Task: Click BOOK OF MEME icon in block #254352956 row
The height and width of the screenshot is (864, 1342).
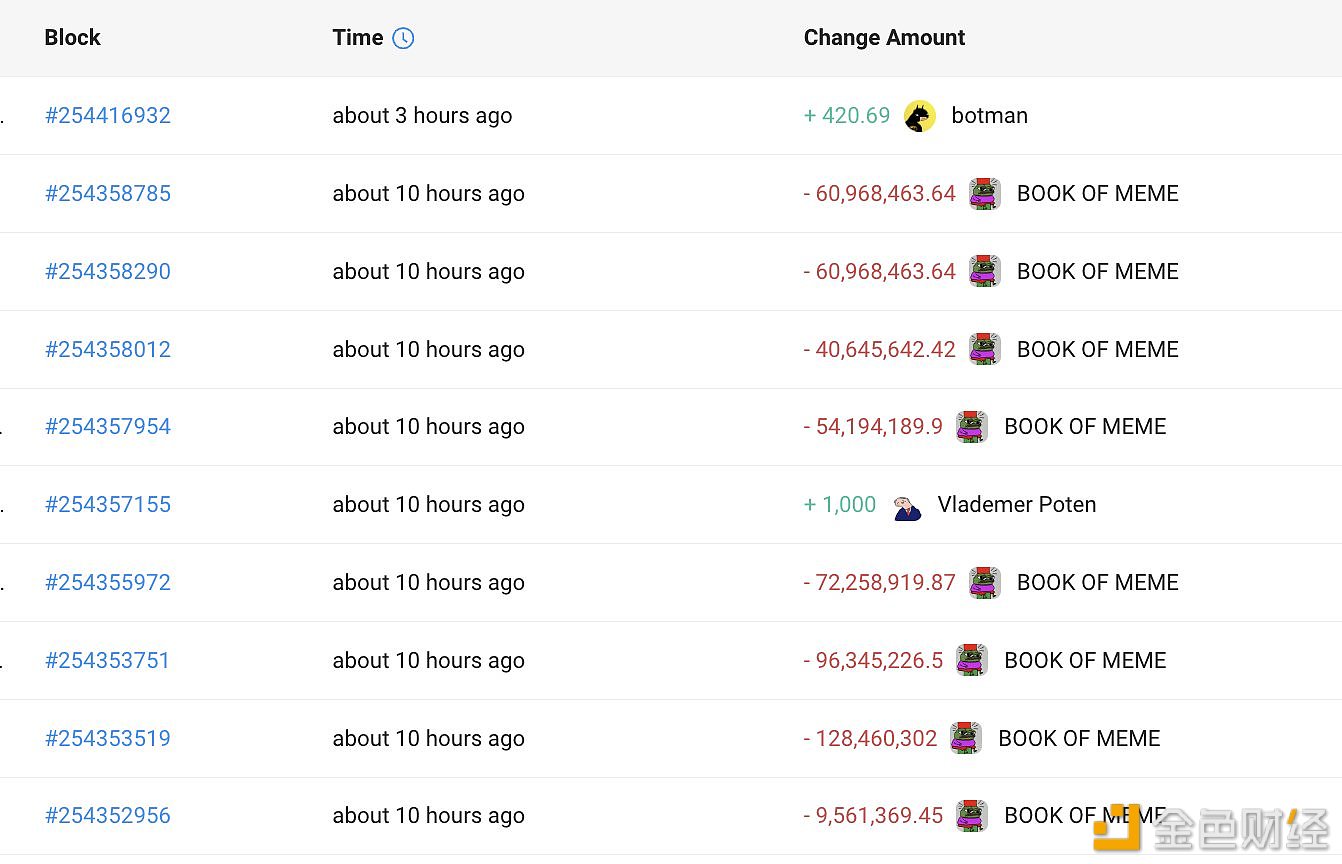Action: point(972,816)
